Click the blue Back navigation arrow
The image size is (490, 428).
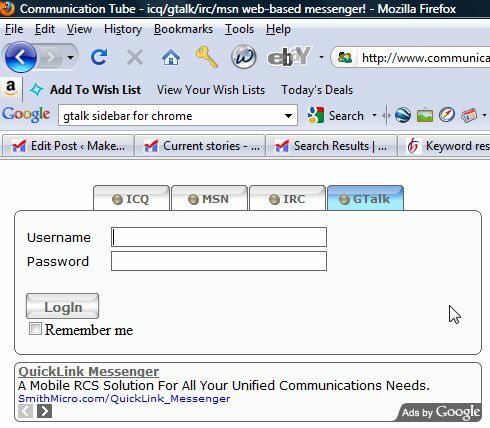[21, 57]
